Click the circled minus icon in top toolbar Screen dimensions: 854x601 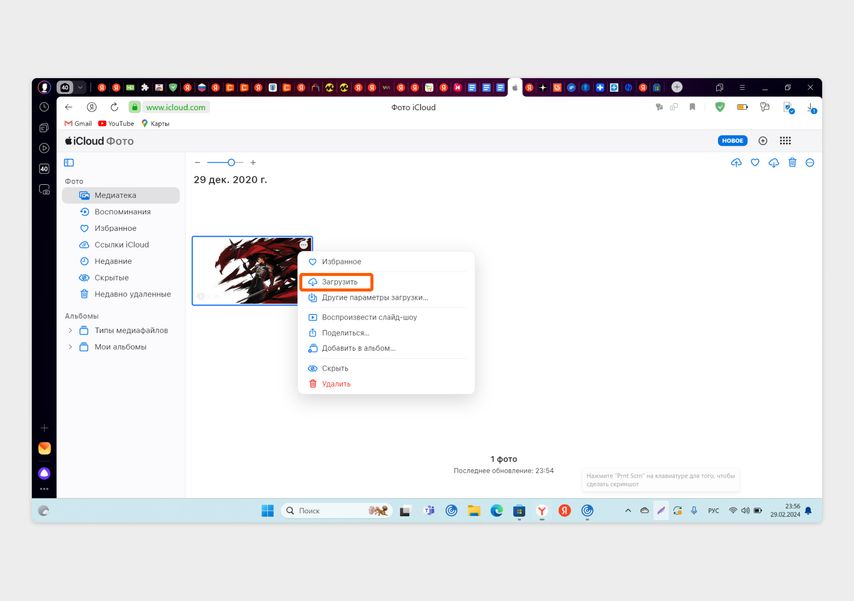click(810, 162)
